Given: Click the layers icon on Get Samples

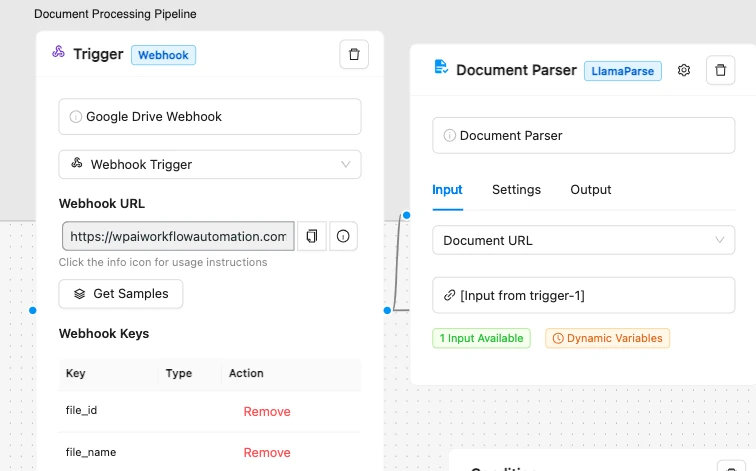Looking at the screenshot, I should point(80,294).
